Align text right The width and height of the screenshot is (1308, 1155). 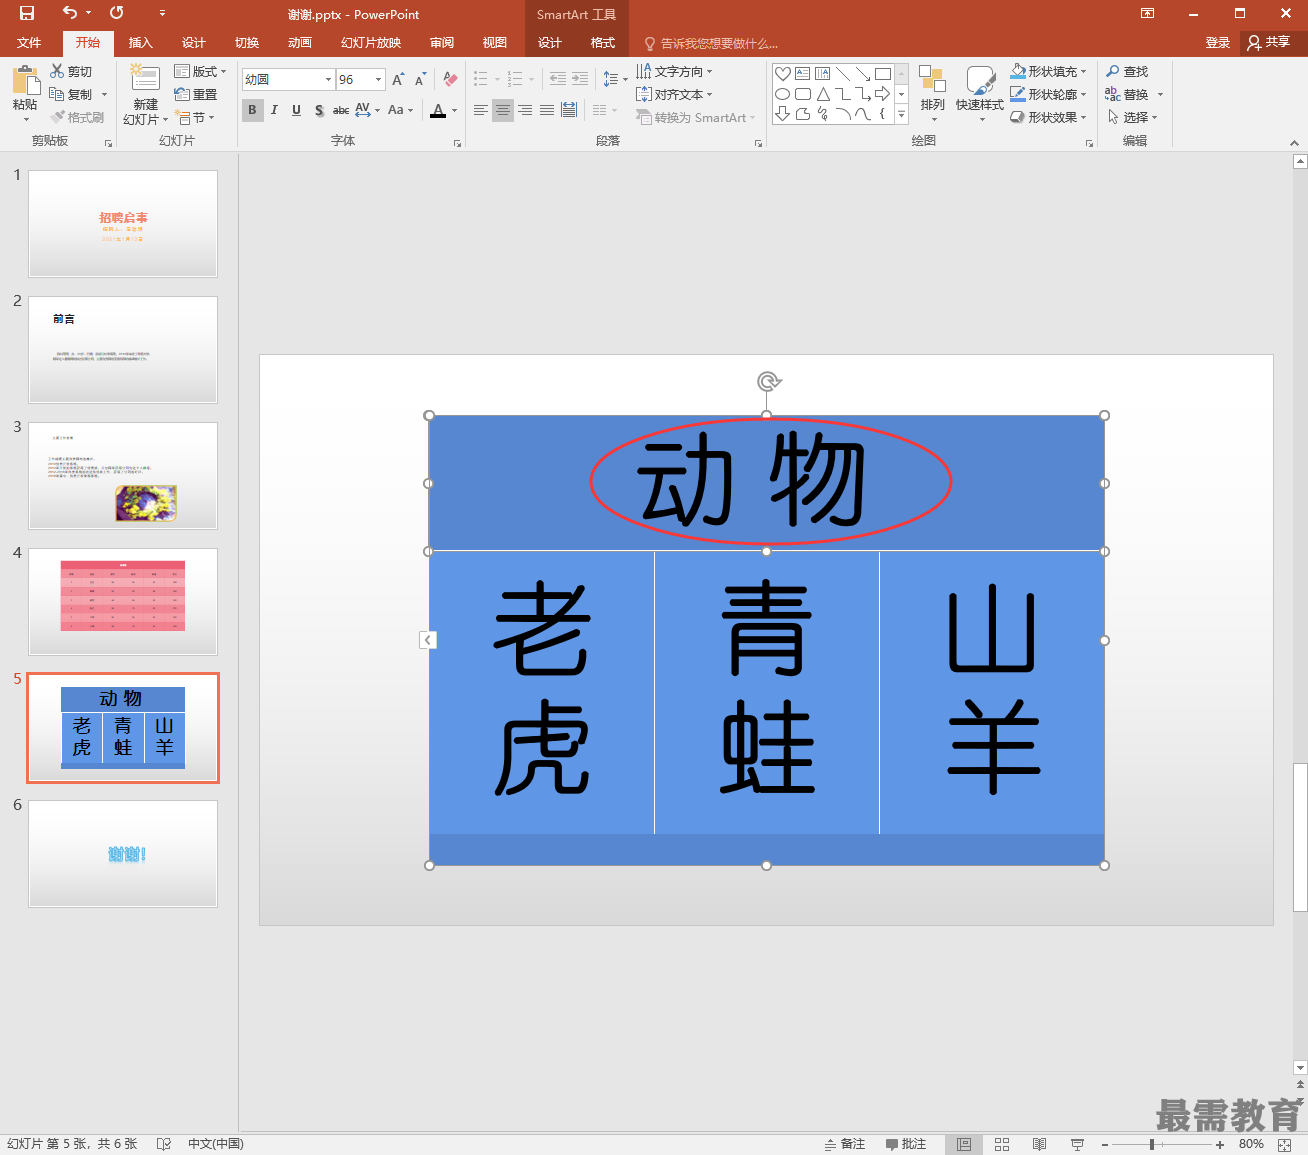(525, 110)
